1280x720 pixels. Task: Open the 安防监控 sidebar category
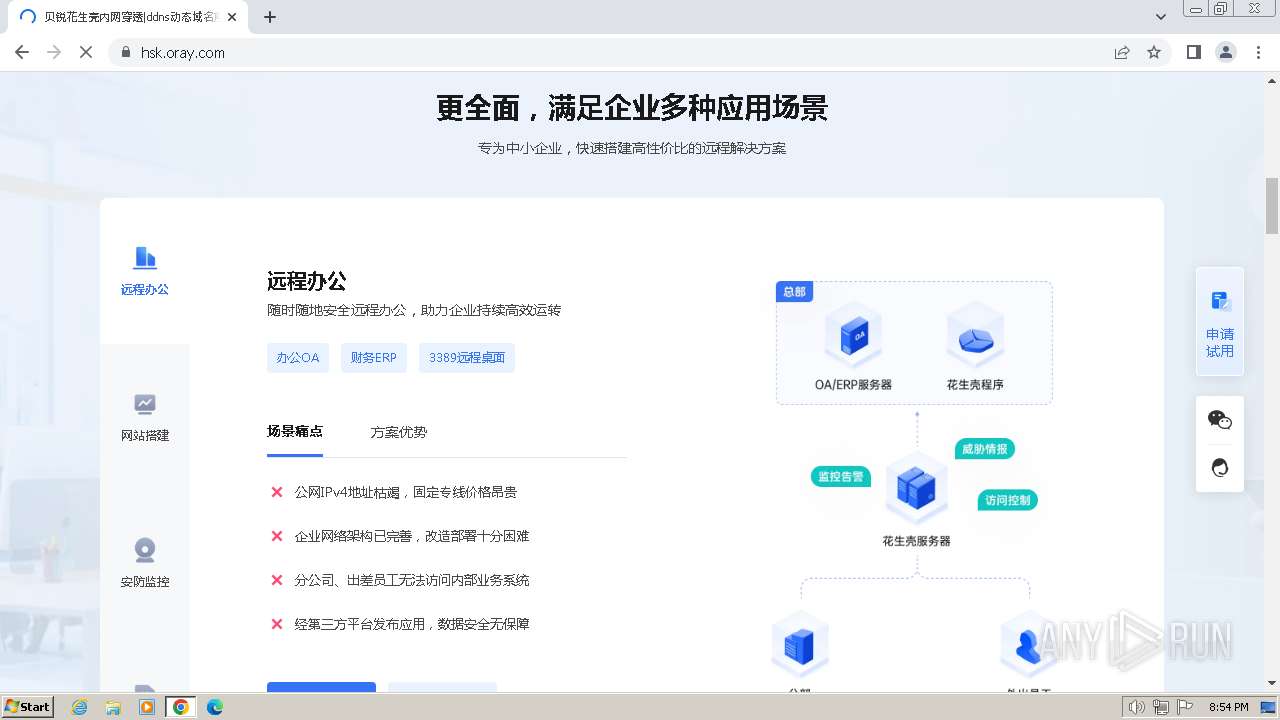[145, 563]
